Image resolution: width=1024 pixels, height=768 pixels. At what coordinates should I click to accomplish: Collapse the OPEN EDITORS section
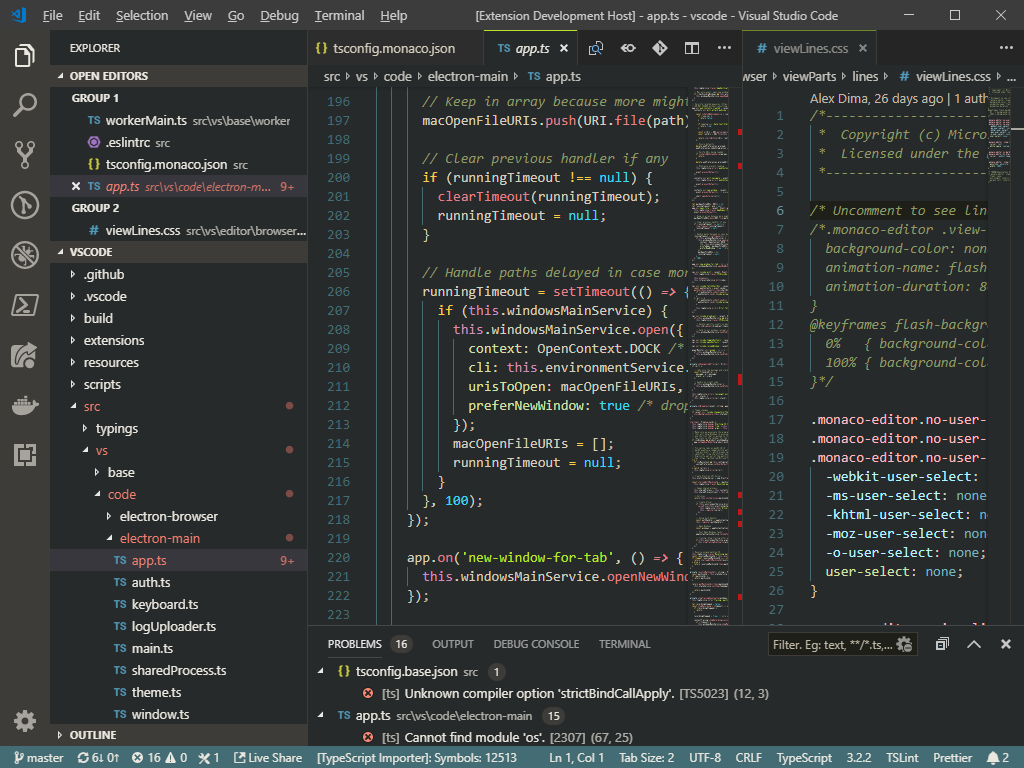tap(108, 76)
